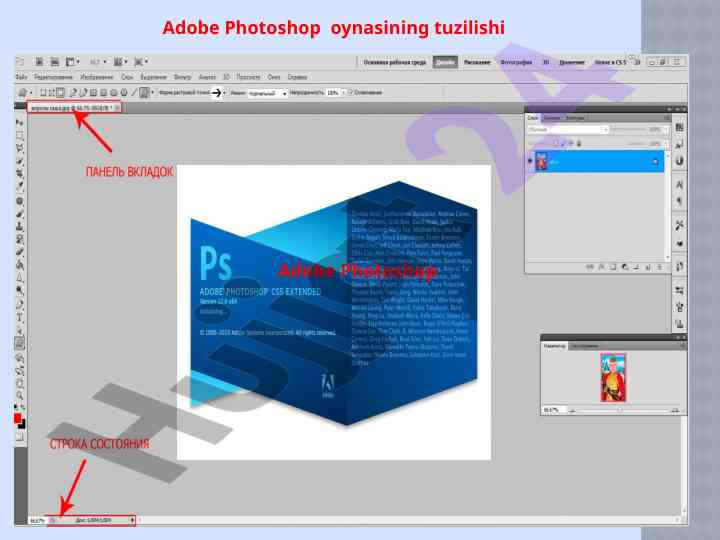Click the red foreground color swatch

click(18, 418)
